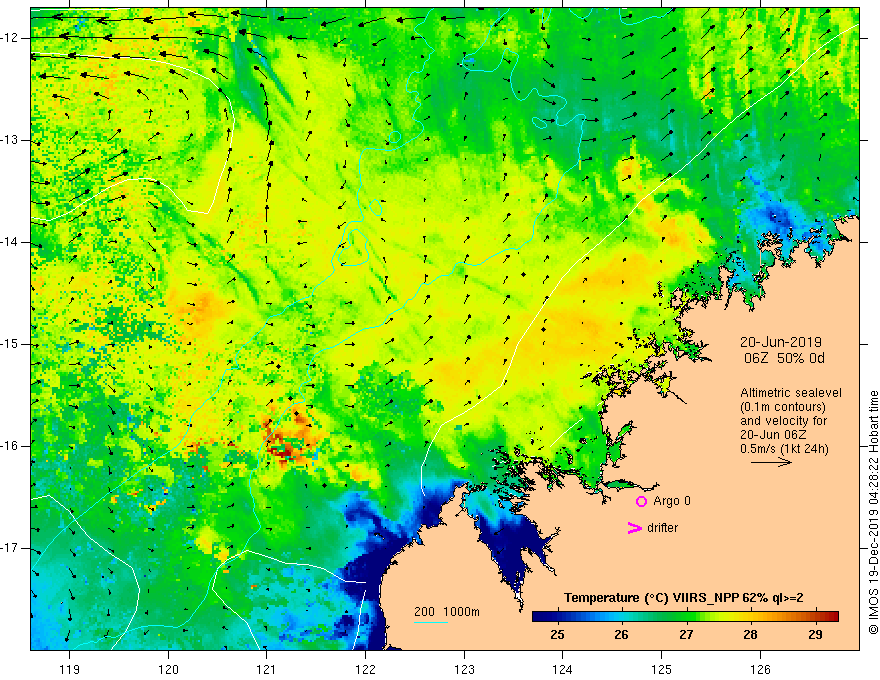Click the text 06Z 50% 0d
The width and height of the screenshot is (880, 680).
point(784,359)
